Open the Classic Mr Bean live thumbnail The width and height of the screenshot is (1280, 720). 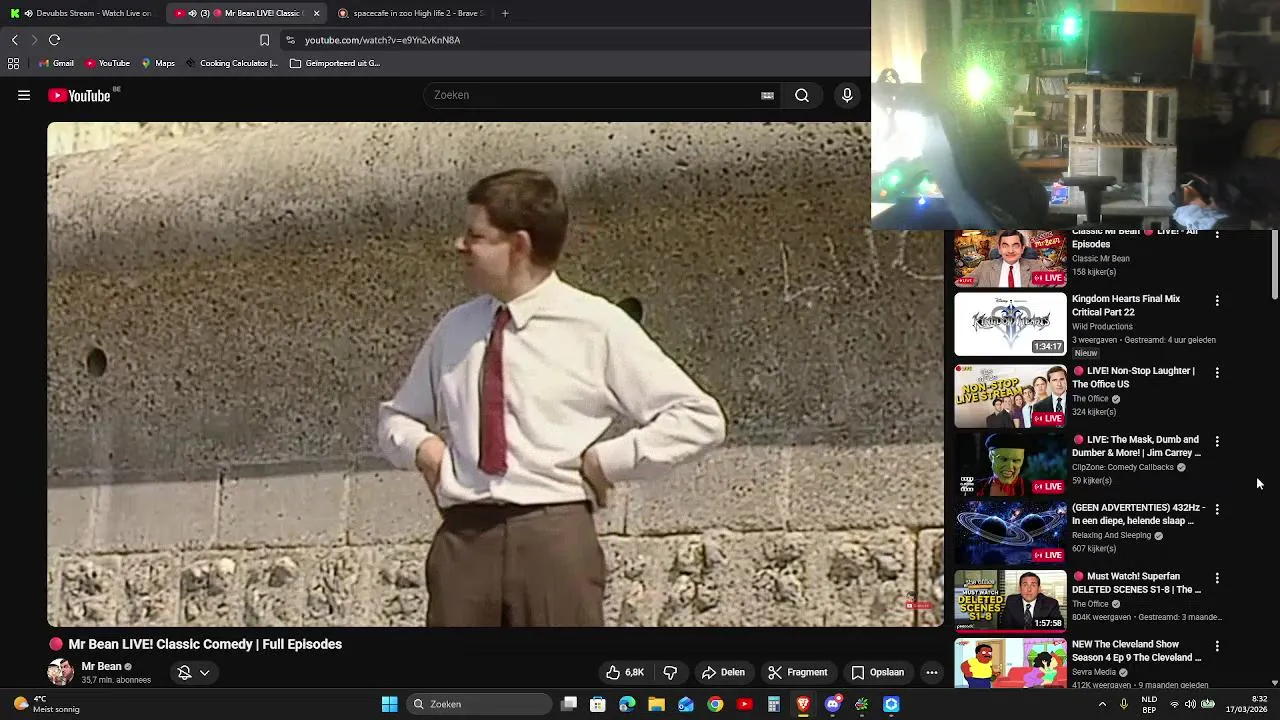pos(1010,259)
